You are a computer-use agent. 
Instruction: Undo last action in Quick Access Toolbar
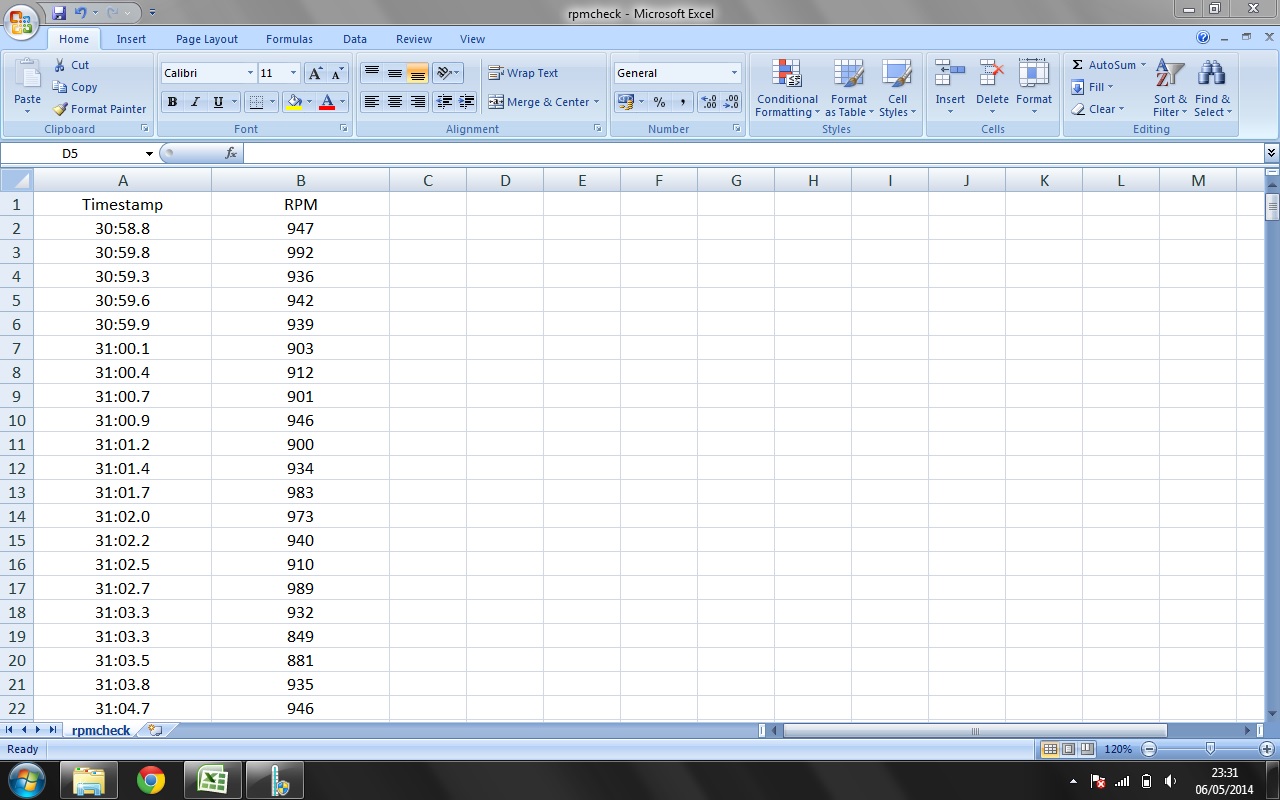(x=80, y=13)
